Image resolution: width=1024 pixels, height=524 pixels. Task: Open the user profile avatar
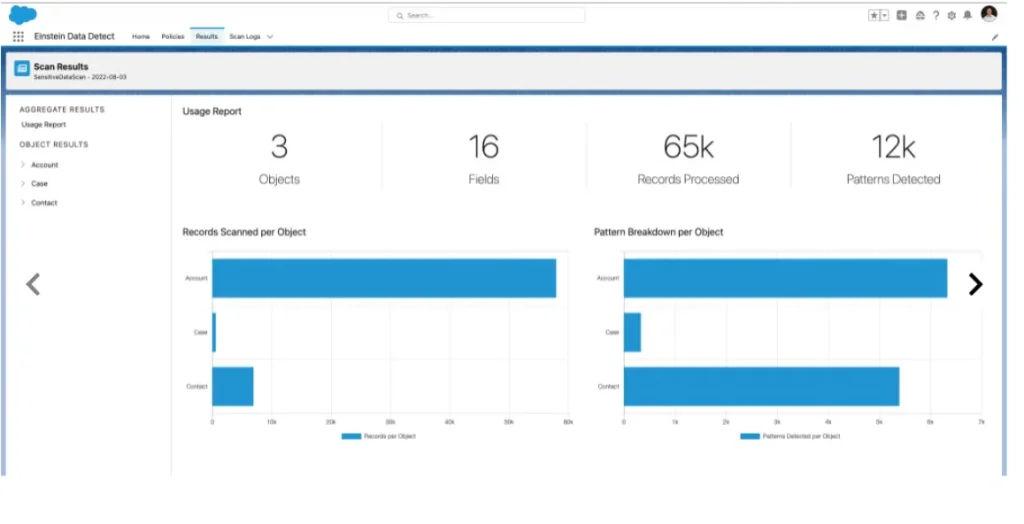(989, 14)
